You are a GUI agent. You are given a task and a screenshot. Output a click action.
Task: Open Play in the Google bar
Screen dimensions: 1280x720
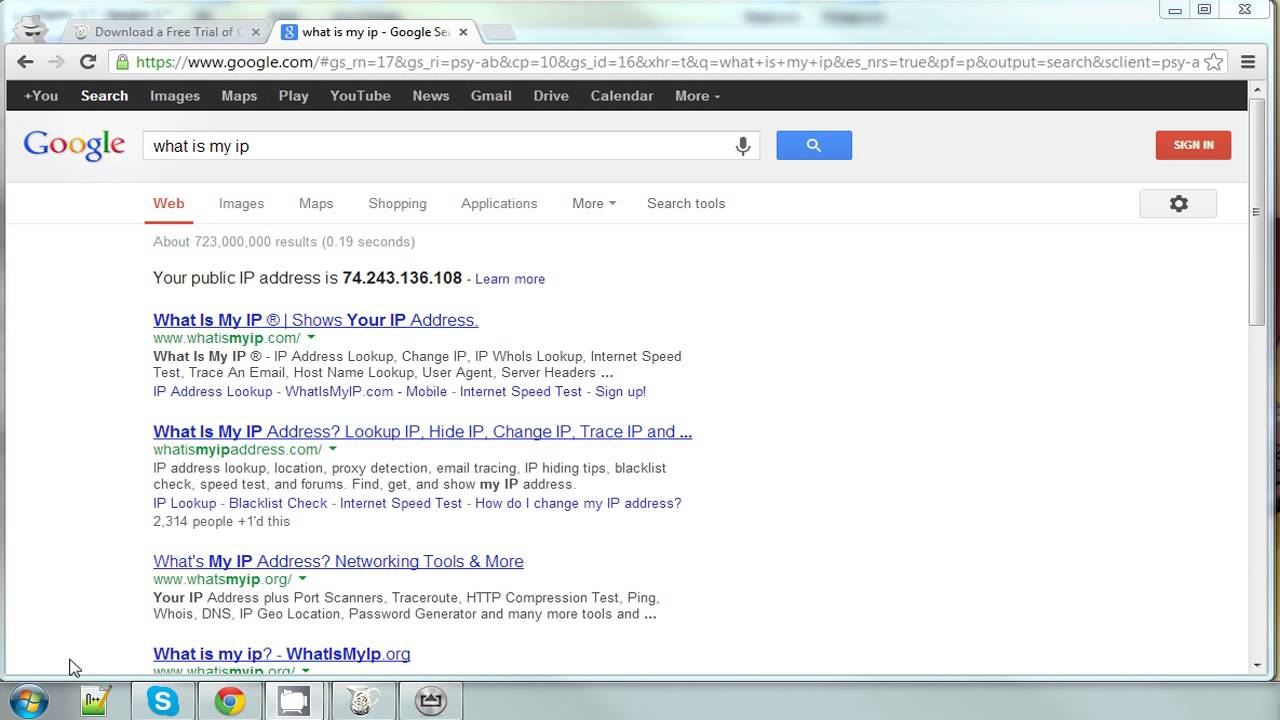(293, 96)
